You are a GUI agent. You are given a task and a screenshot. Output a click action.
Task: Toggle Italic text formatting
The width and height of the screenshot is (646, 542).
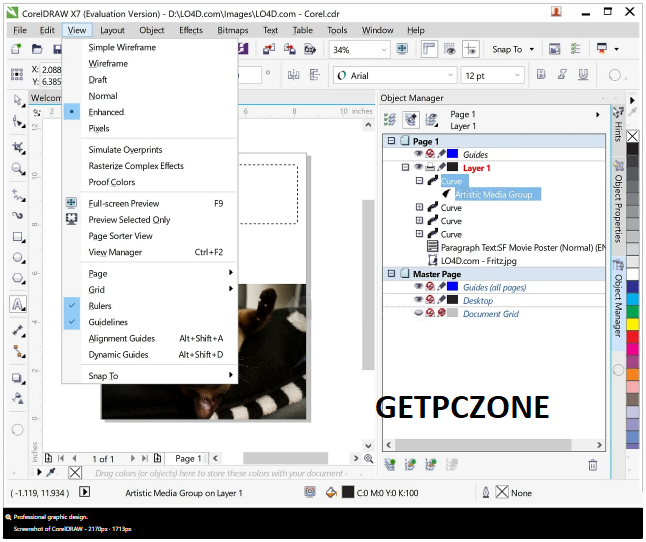coord(562,75)
